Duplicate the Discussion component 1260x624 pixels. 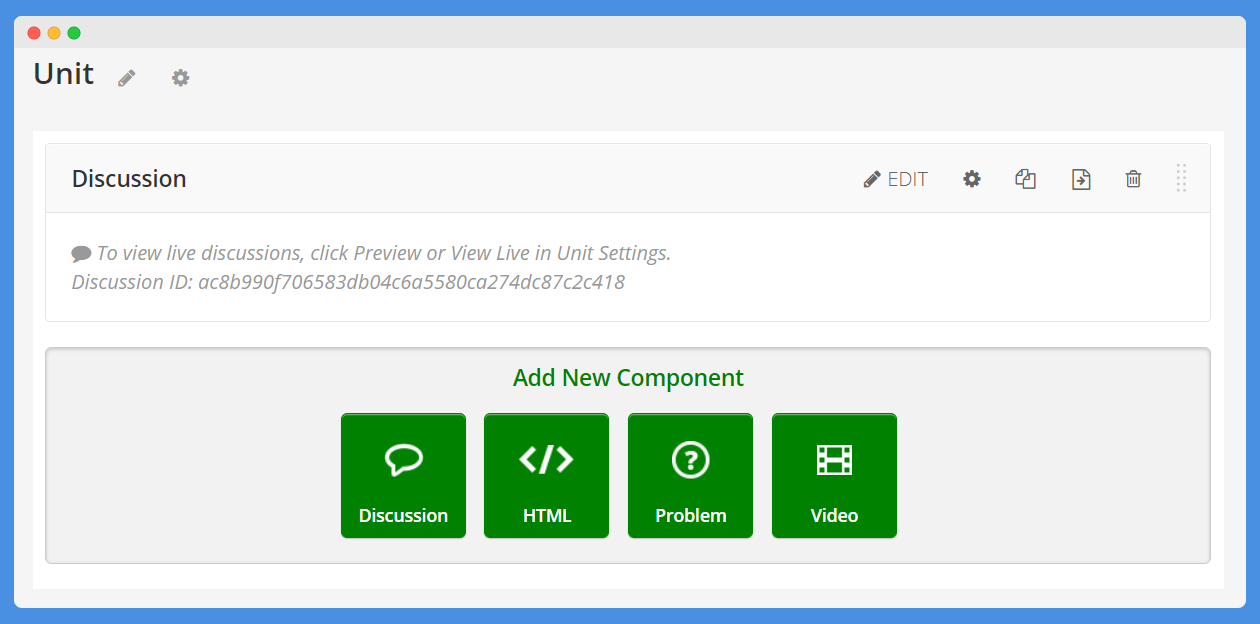1025,179
